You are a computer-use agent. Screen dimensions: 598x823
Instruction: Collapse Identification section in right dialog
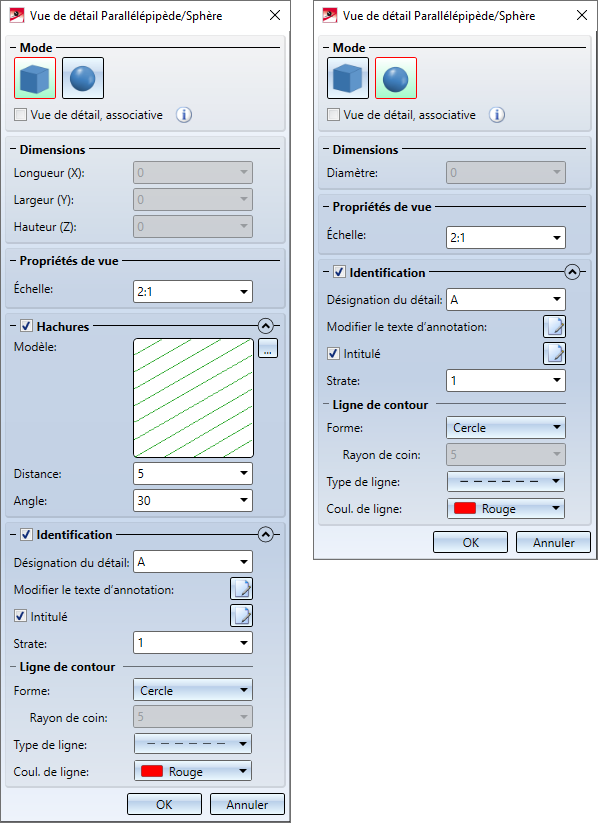tap(572, 272)
